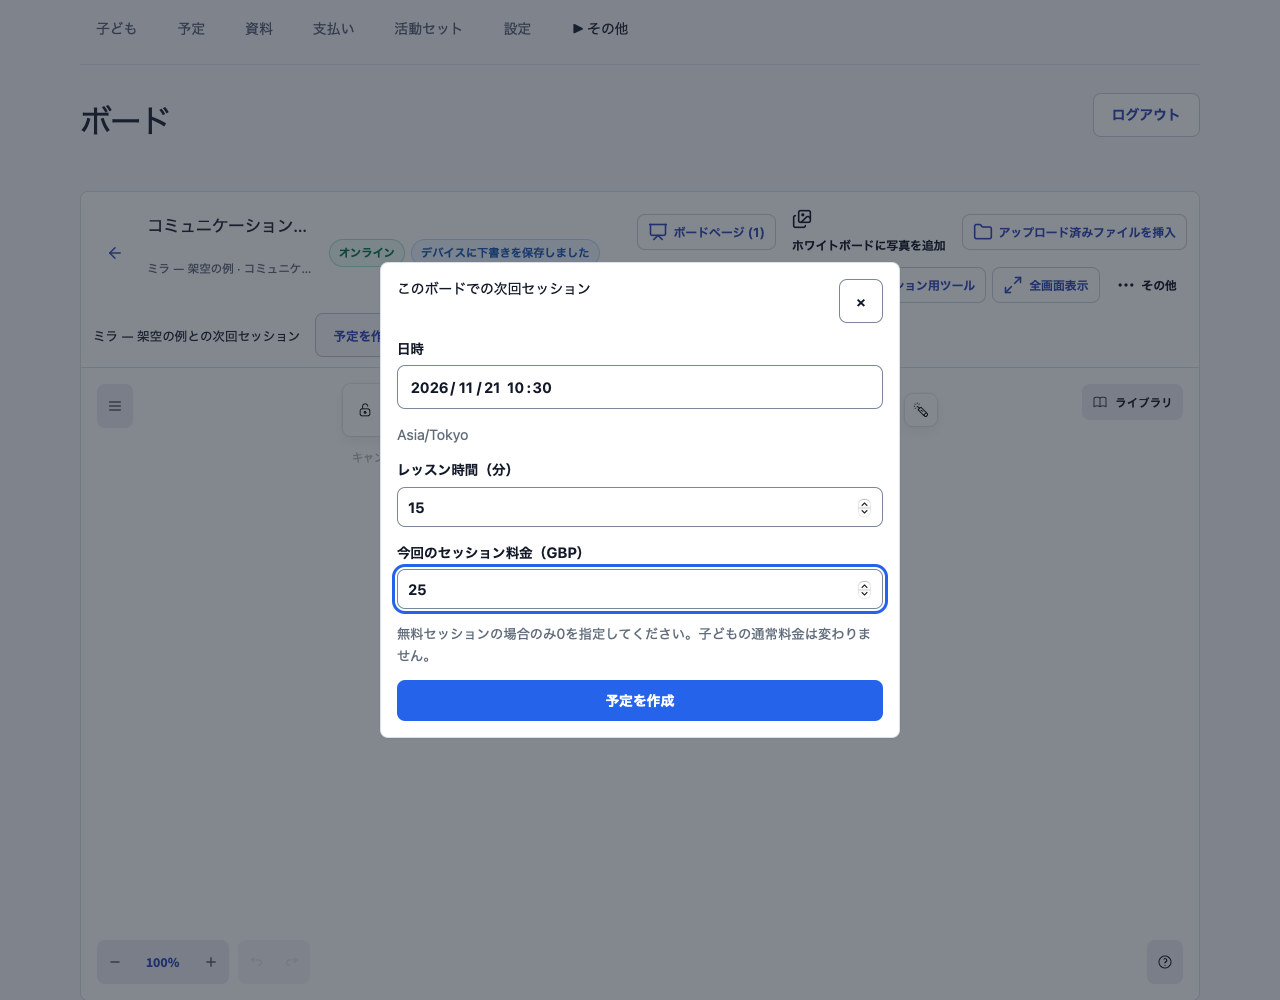
Task: Click zoom in plus icon
Action: click(211, 962)
